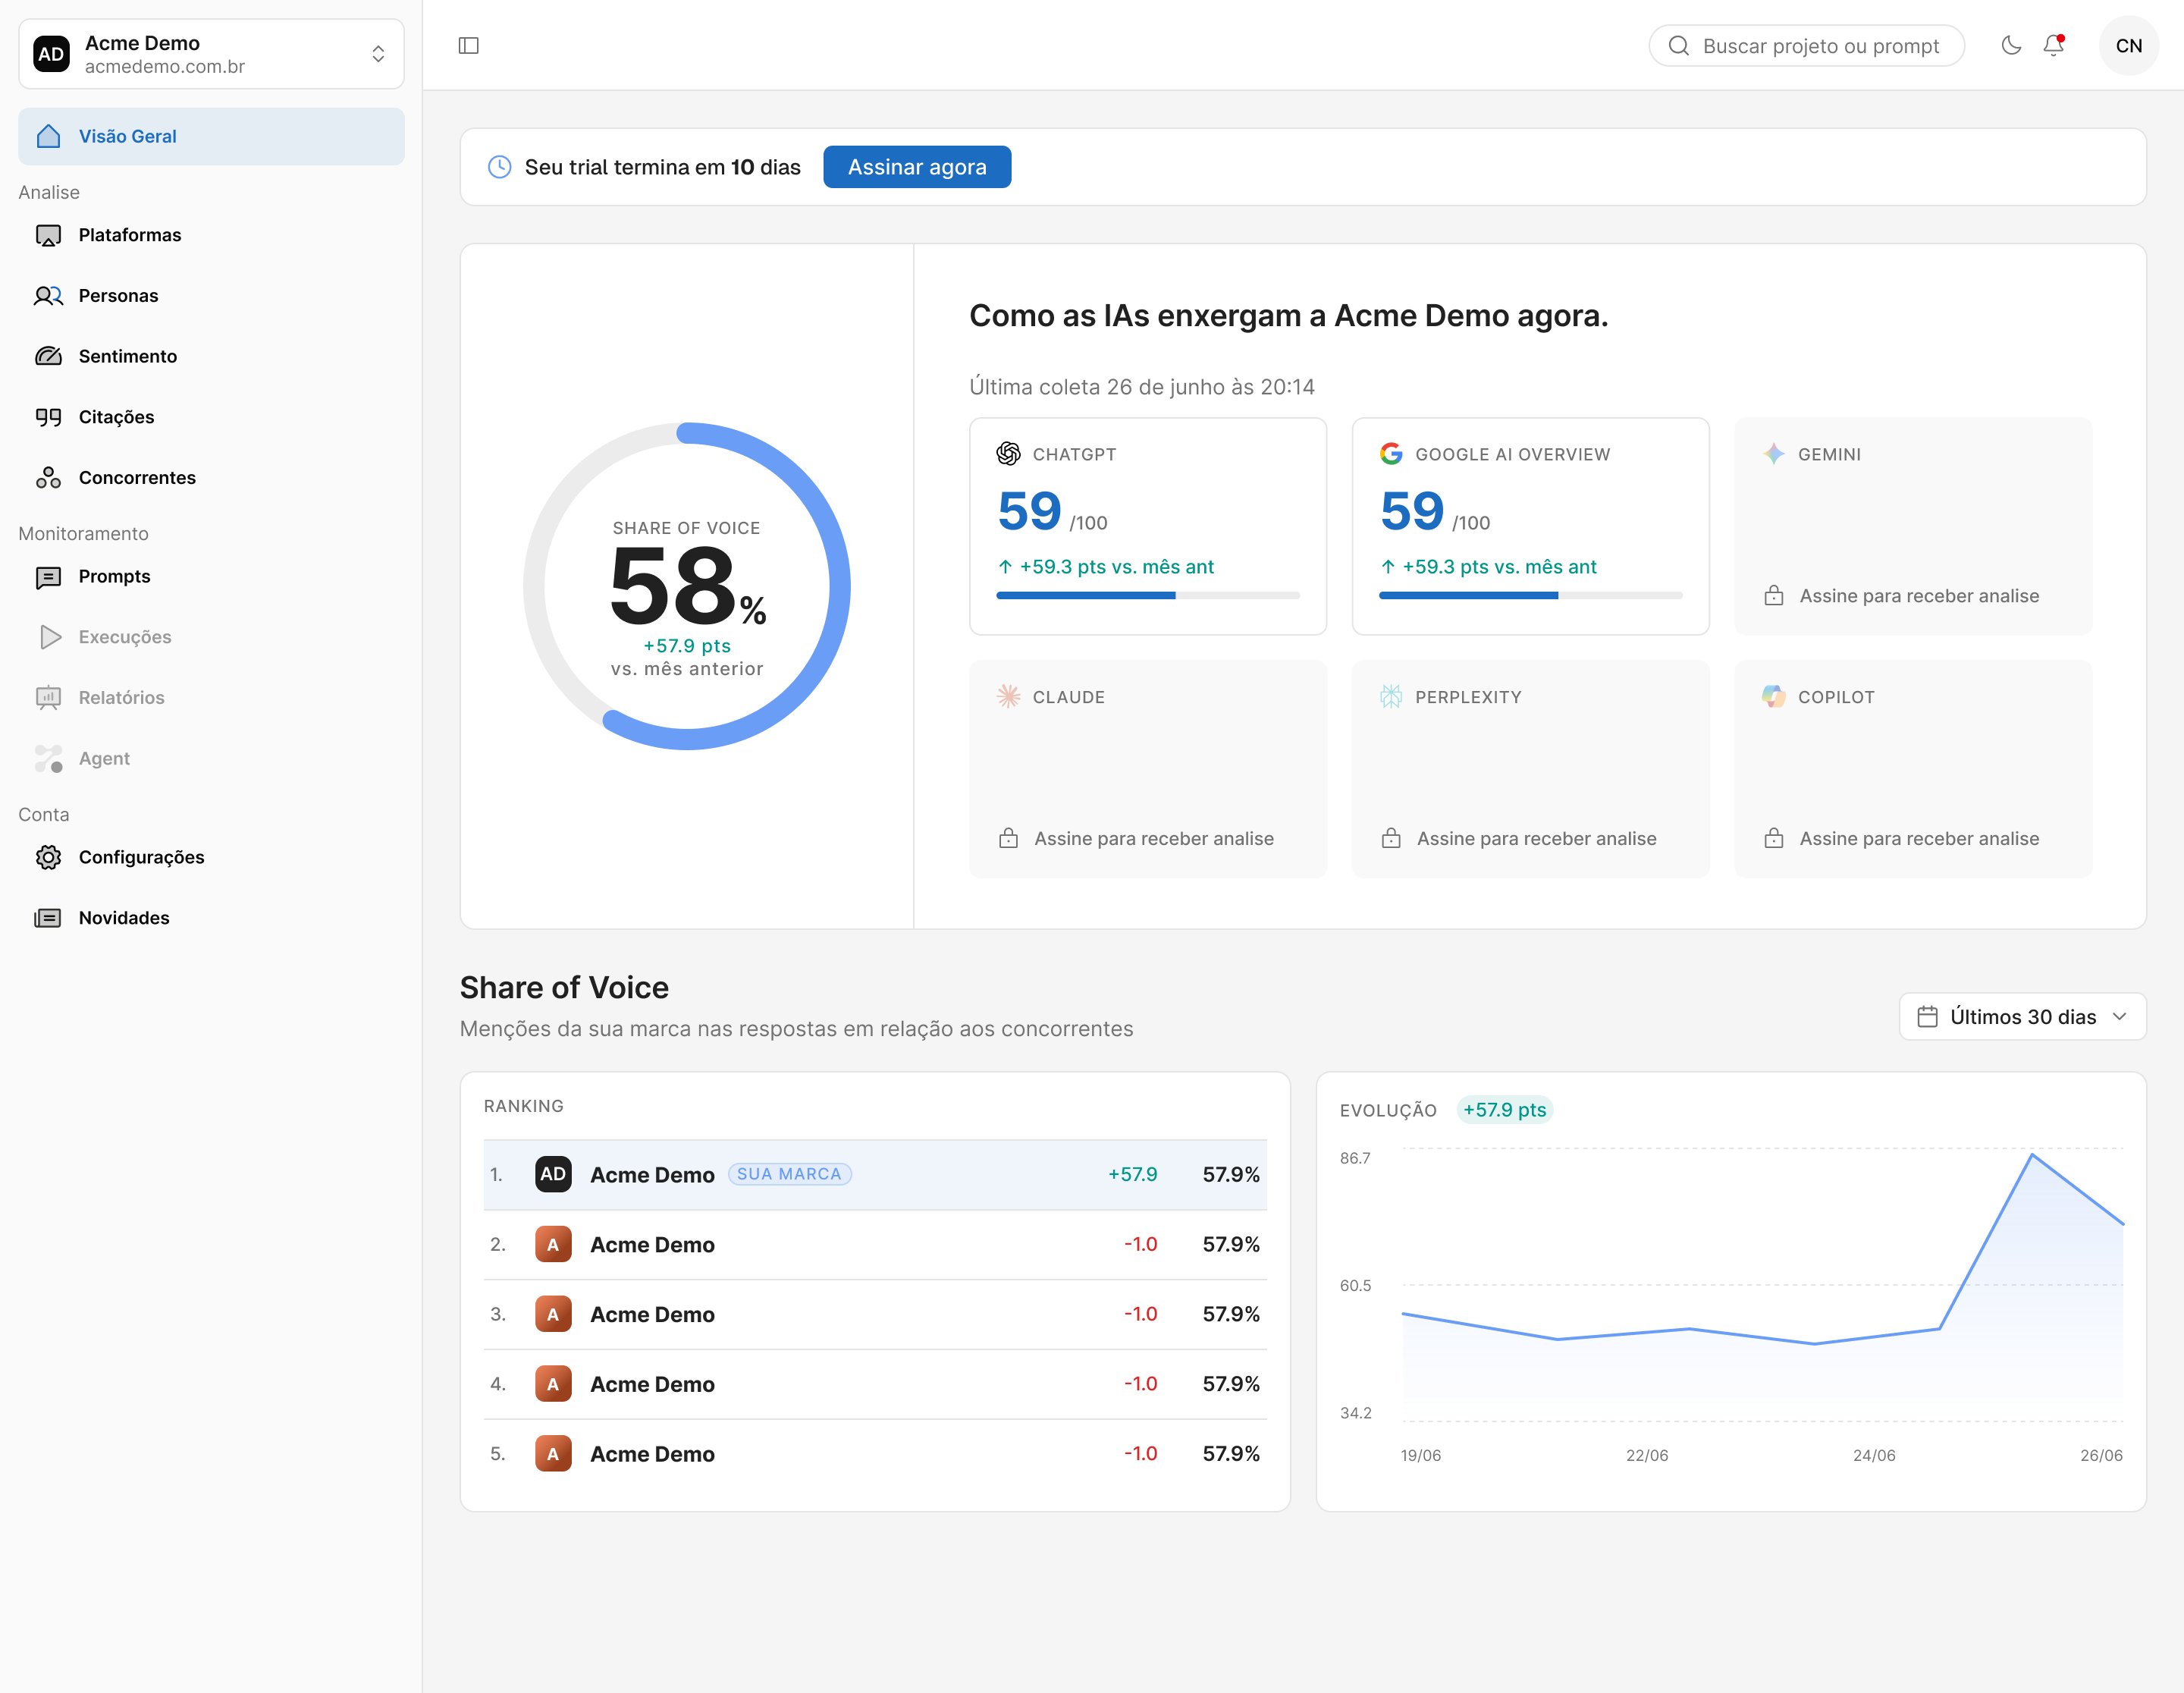
Task: Open the Concorrentes page
Action: 211,478
